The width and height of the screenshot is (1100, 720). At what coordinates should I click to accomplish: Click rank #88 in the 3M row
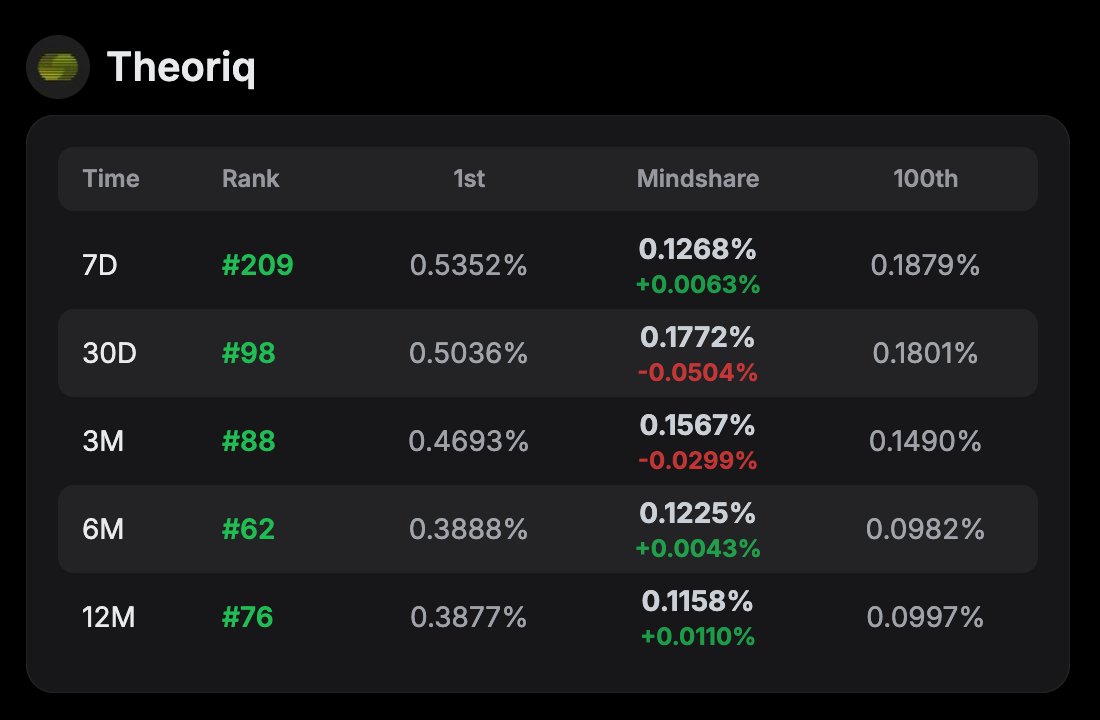pyautogui.click(x=248, y=441)
